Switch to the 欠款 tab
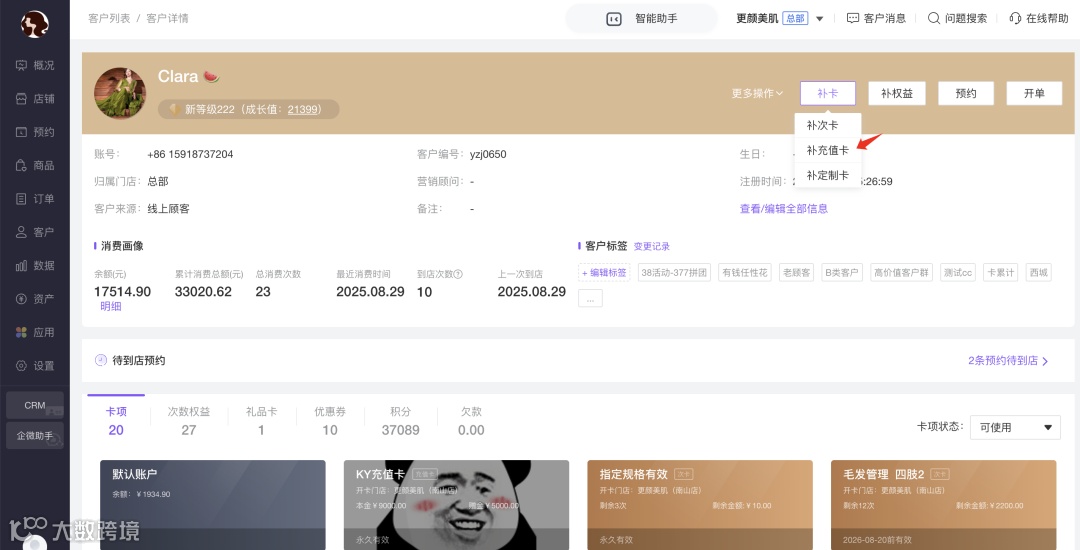The height and width of the screenshot is (550, 1080). click(x=471, y=421)
